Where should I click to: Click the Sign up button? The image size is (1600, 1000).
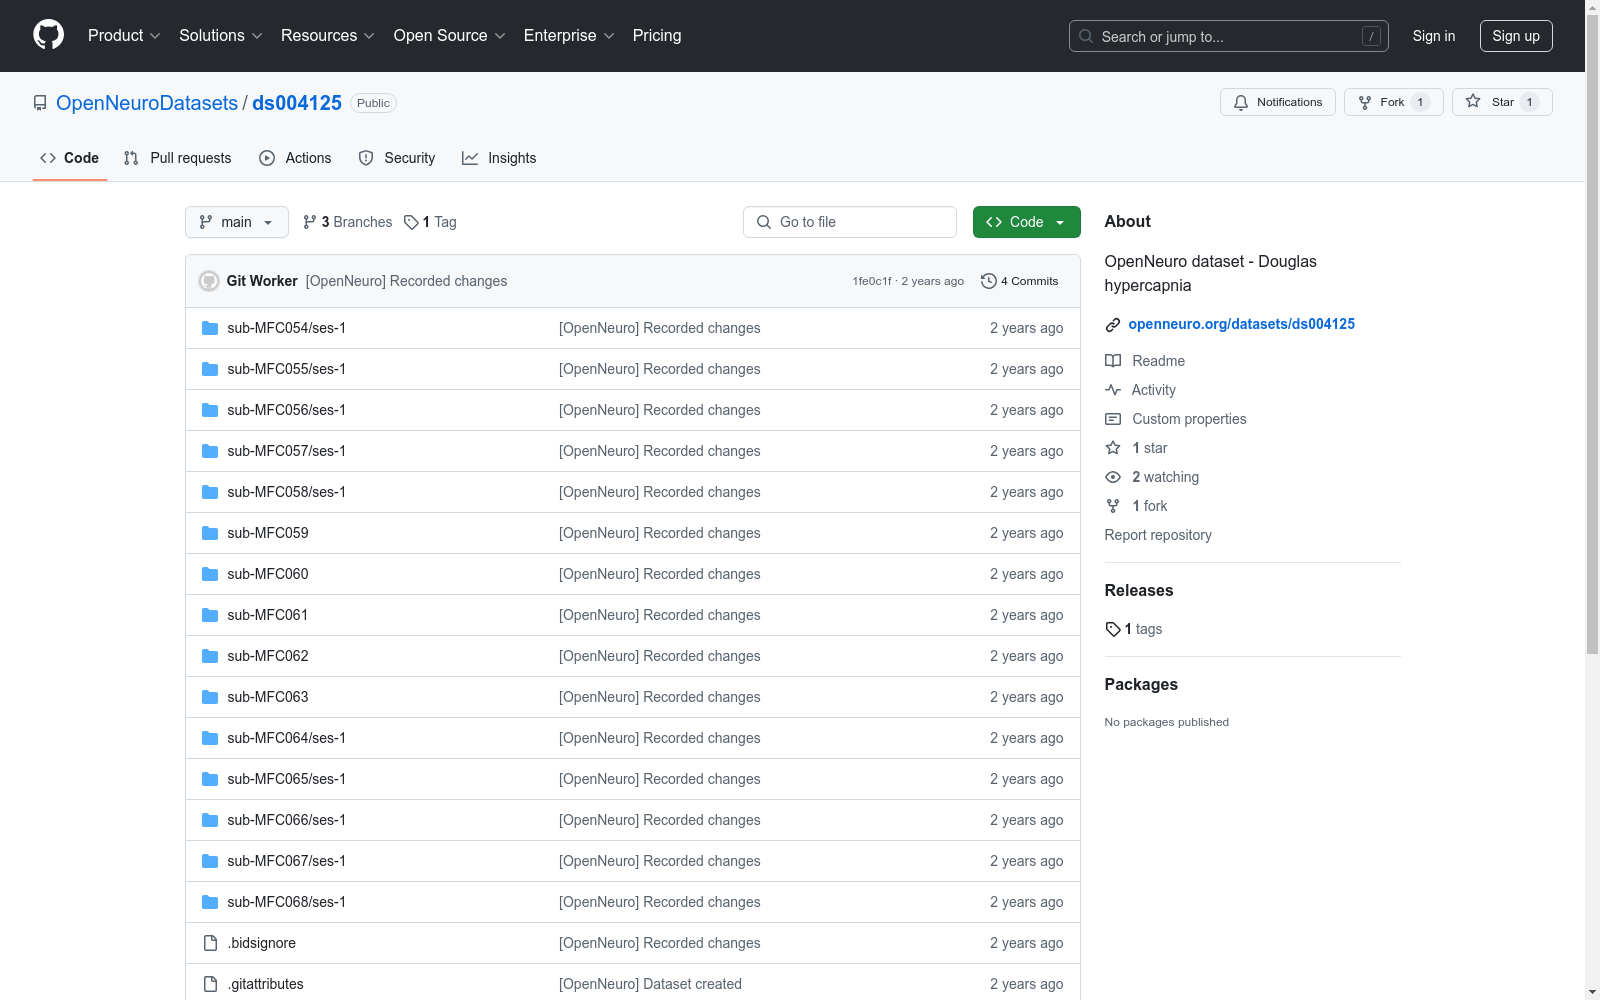1516,36
